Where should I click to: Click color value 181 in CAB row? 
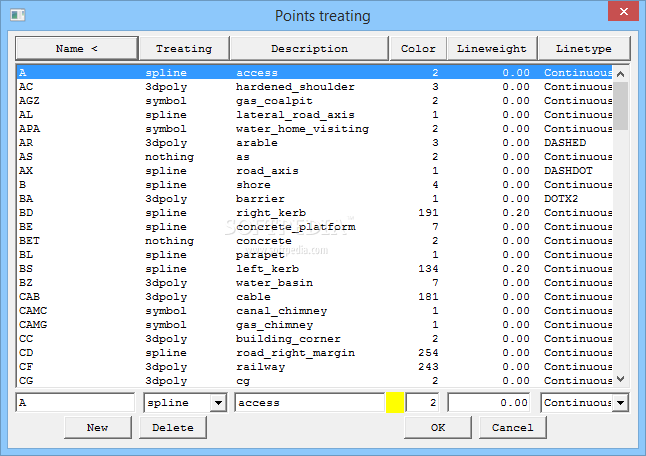coord(428,297)
